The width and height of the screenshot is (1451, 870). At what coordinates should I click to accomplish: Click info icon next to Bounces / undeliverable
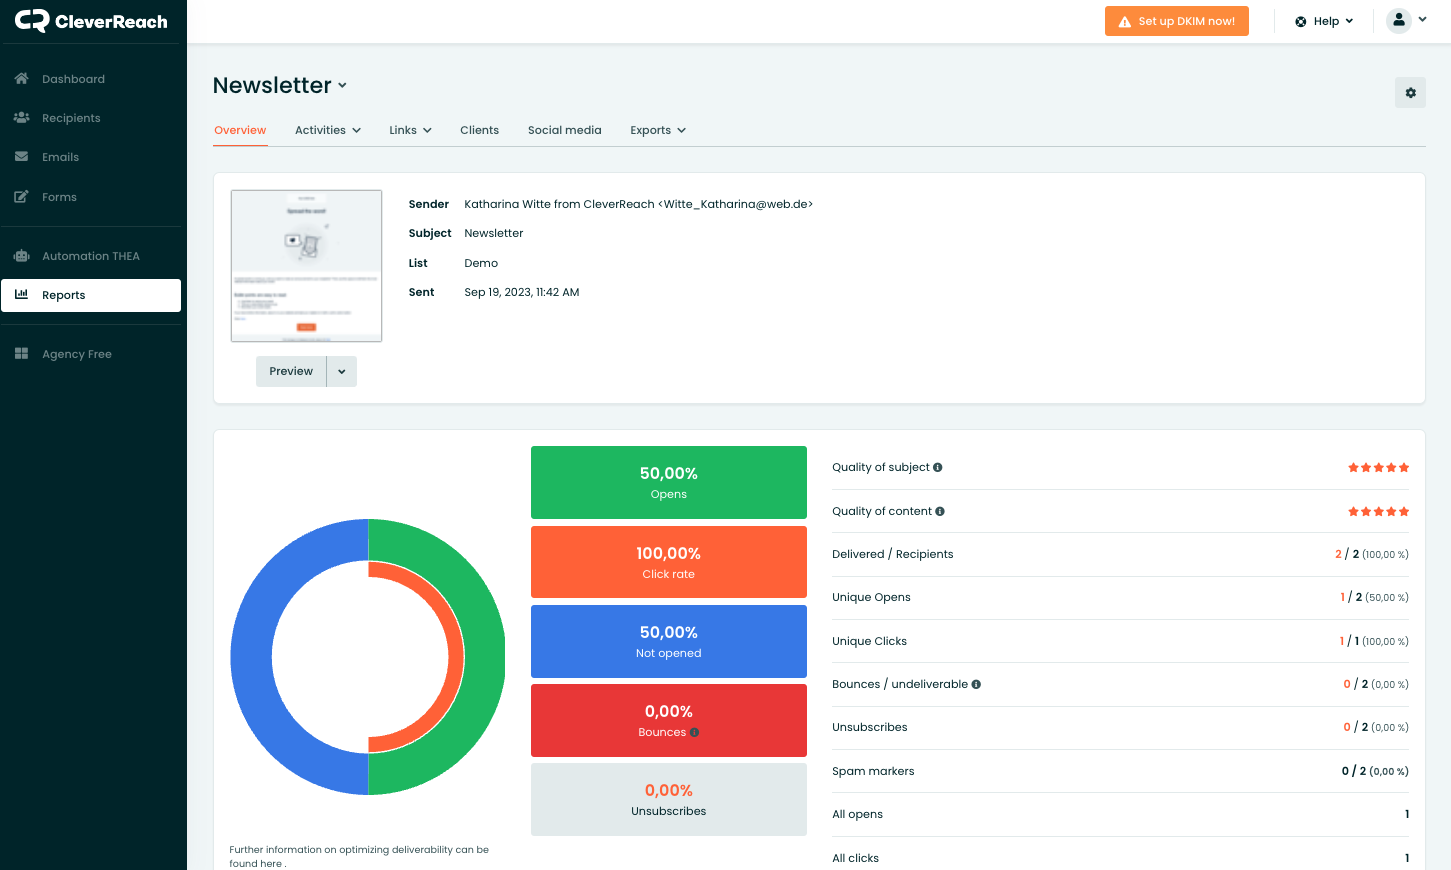[976, 685]
